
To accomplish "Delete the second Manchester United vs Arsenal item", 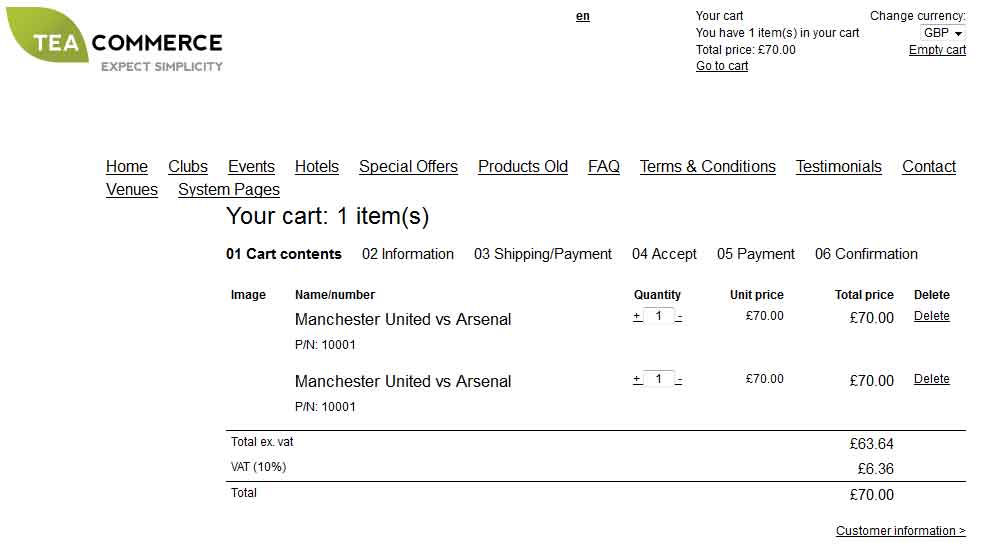I will click(931, 379).
